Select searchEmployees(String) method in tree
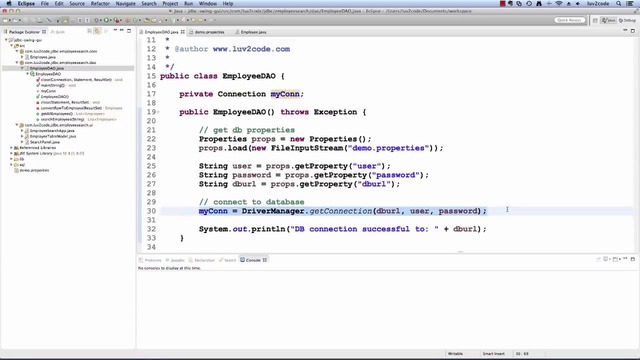The width and height of the screenshot is (640, 360). click(x=62, y=120)
